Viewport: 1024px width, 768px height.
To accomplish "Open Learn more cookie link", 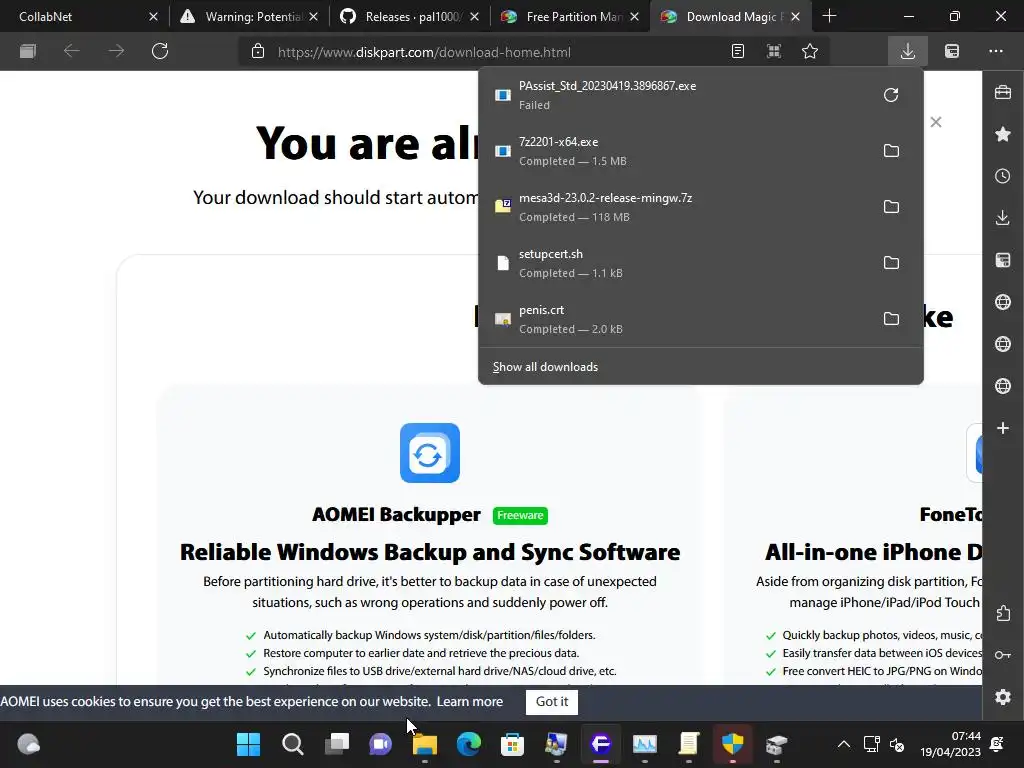I will point(470,702).
